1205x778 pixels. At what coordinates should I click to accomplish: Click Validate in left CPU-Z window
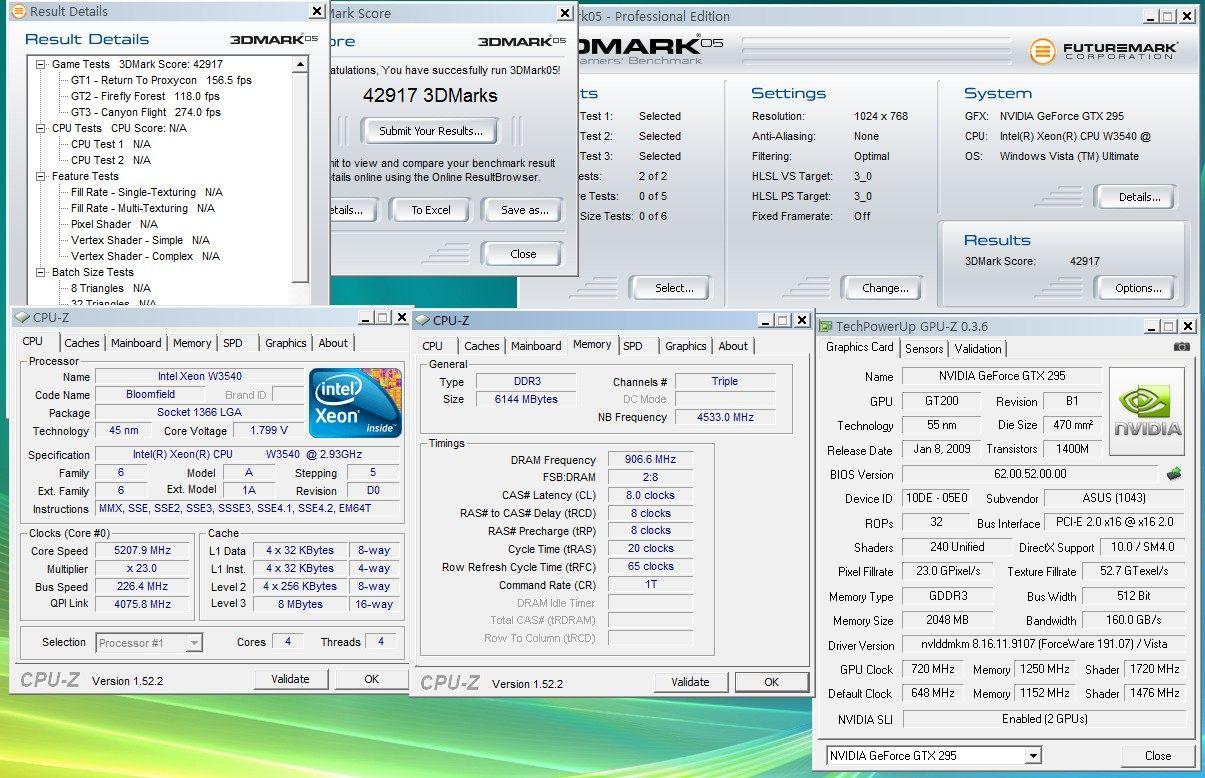pyautogui.click(x=290, y=679)
